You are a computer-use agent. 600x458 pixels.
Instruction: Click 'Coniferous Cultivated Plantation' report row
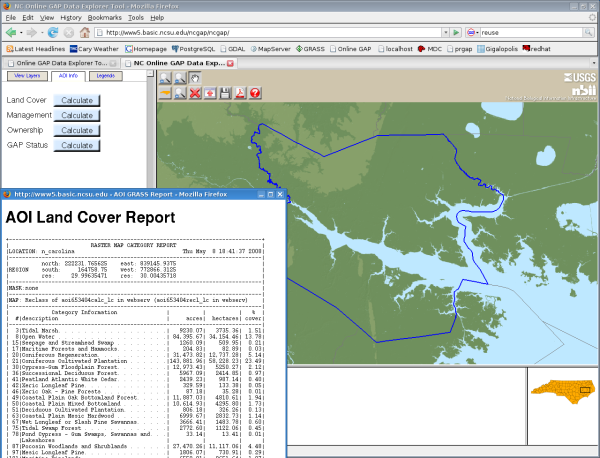(x=135, y=361)
